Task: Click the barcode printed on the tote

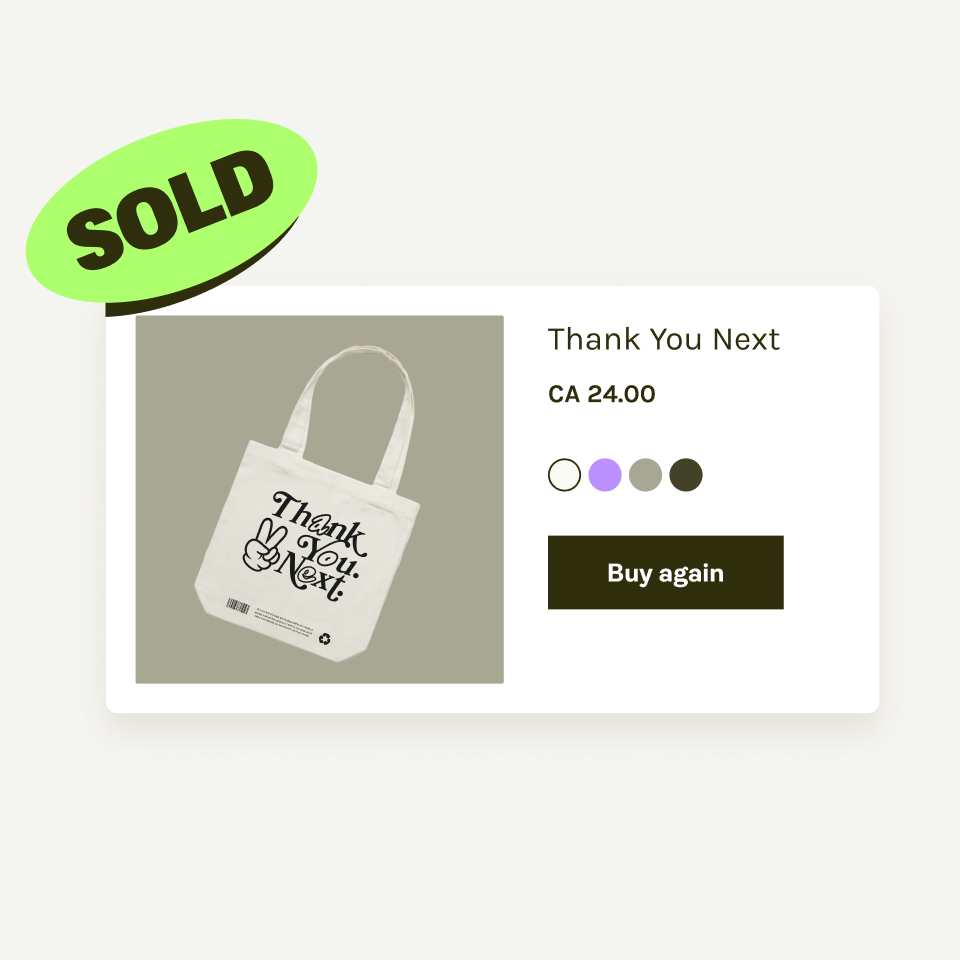Action: coord(238,605)
